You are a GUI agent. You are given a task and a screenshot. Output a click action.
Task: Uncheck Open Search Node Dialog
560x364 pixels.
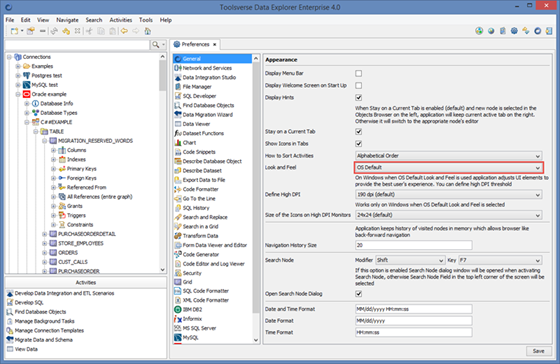[x=359, y=294]
